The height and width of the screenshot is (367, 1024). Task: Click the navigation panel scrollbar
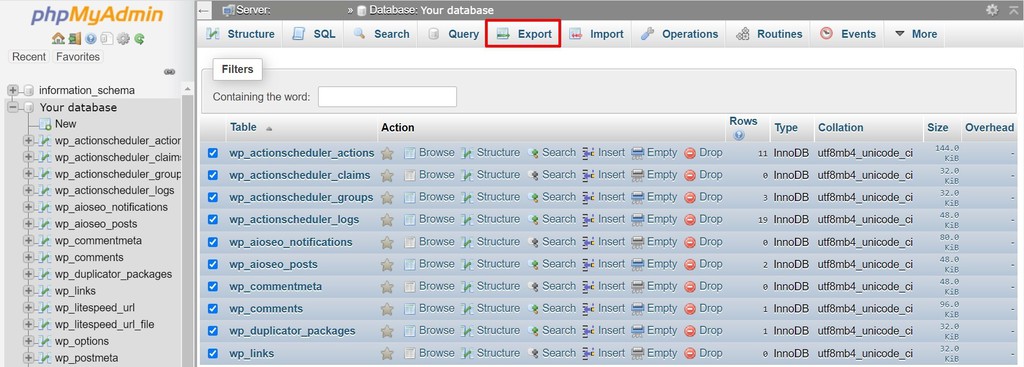188,225
